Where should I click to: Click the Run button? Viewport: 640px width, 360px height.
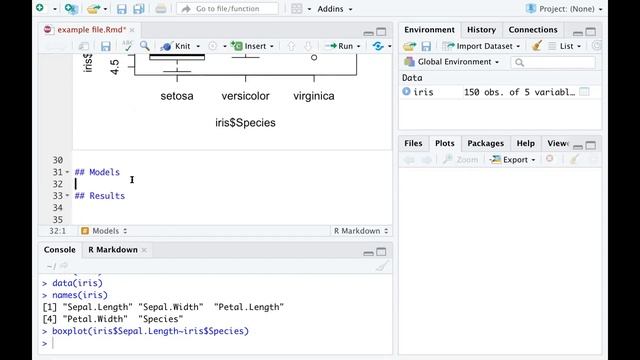pyautogui.click(x=340, y=46)
